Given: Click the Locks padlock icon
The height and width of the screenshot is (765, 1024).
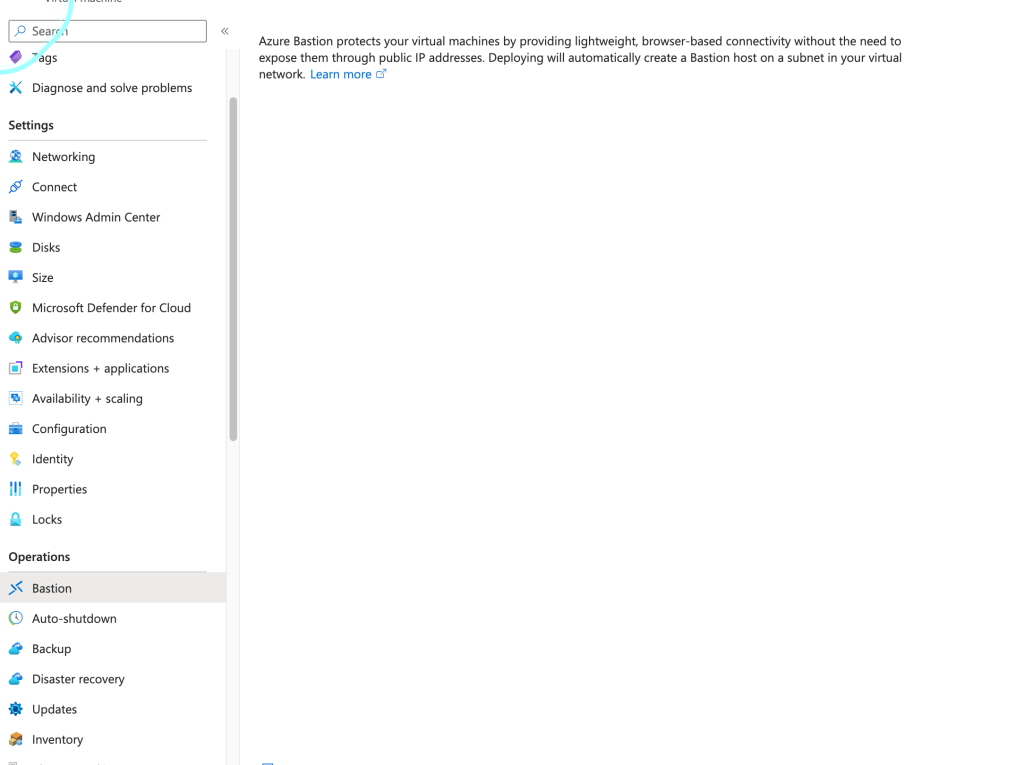Looking at the screenshot, I should click(x=16, y=519).
